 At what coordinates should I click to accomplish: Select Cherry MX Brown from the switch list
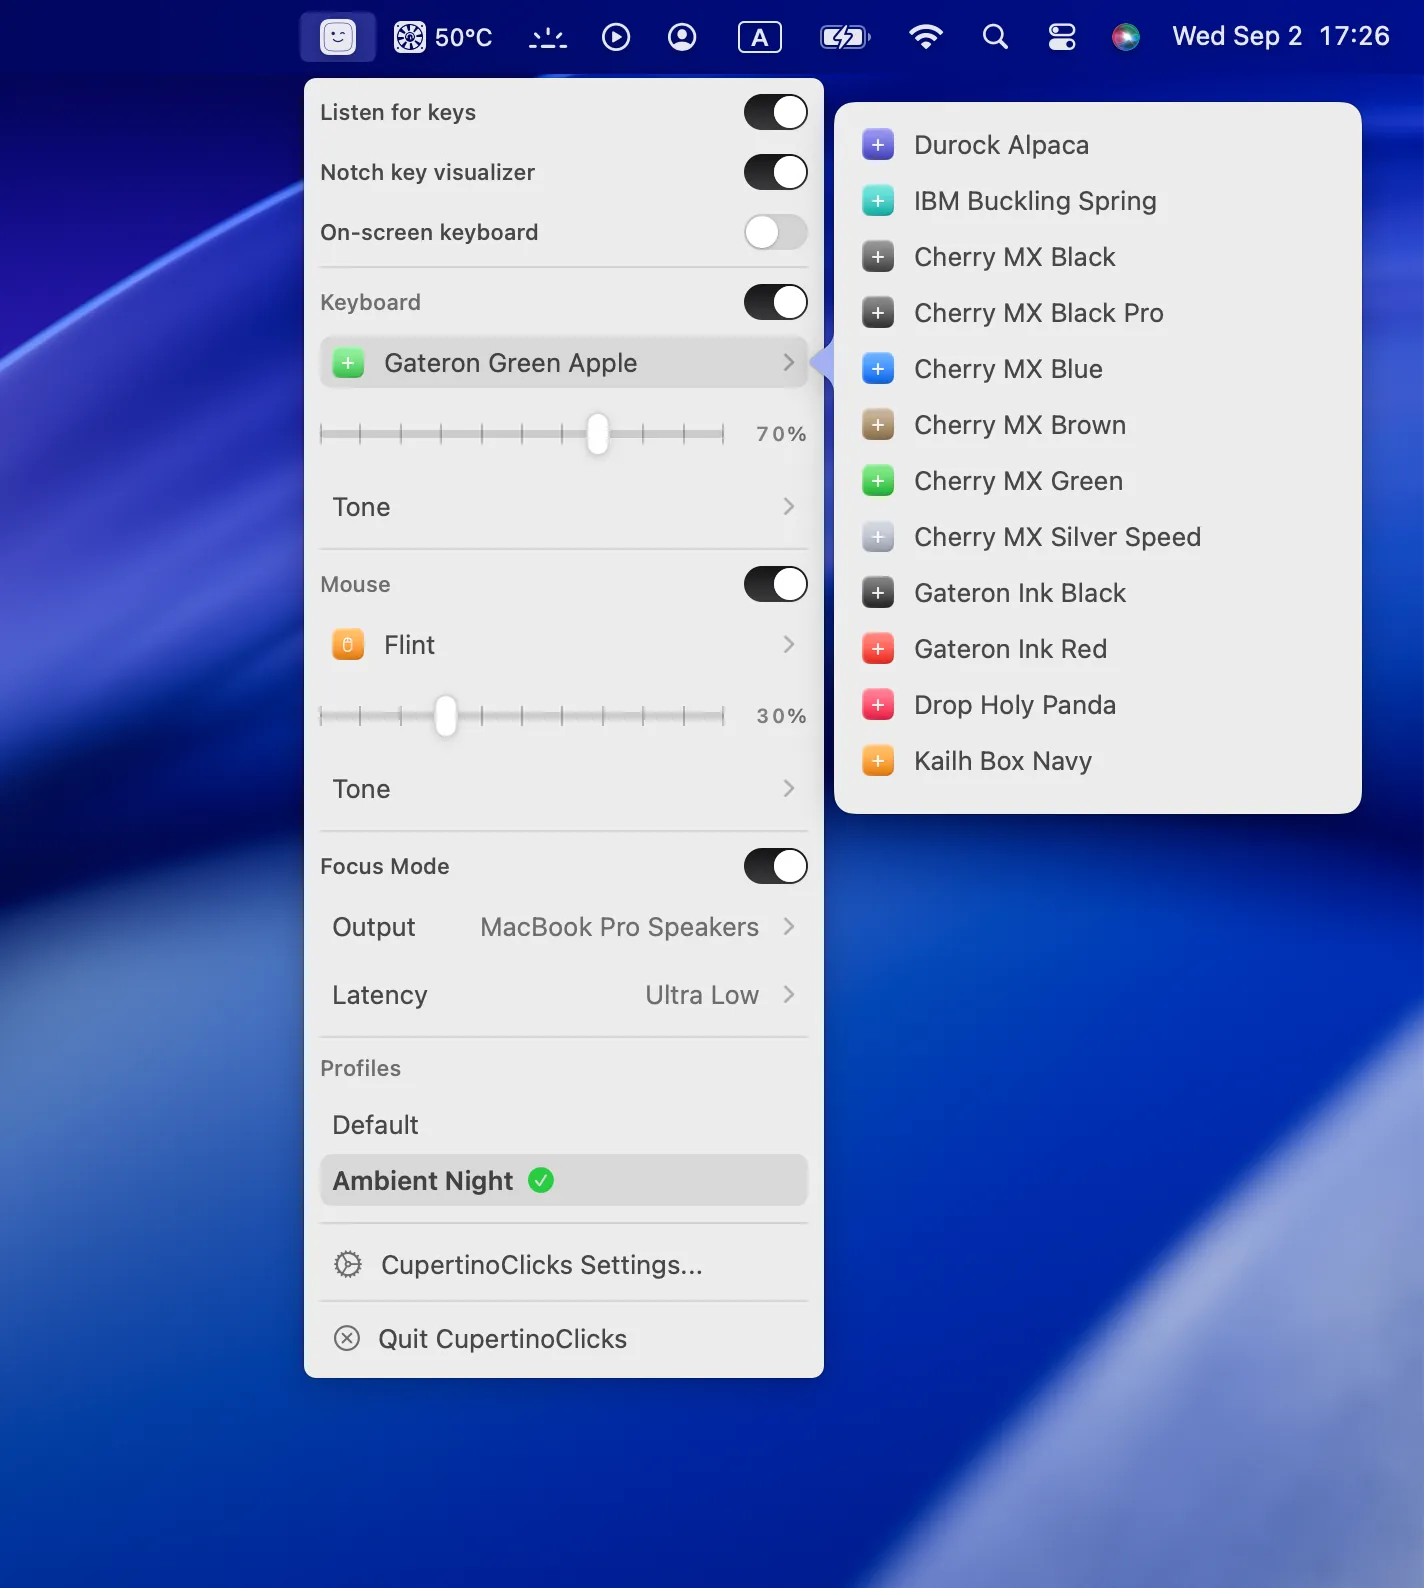click(1098, 425)
